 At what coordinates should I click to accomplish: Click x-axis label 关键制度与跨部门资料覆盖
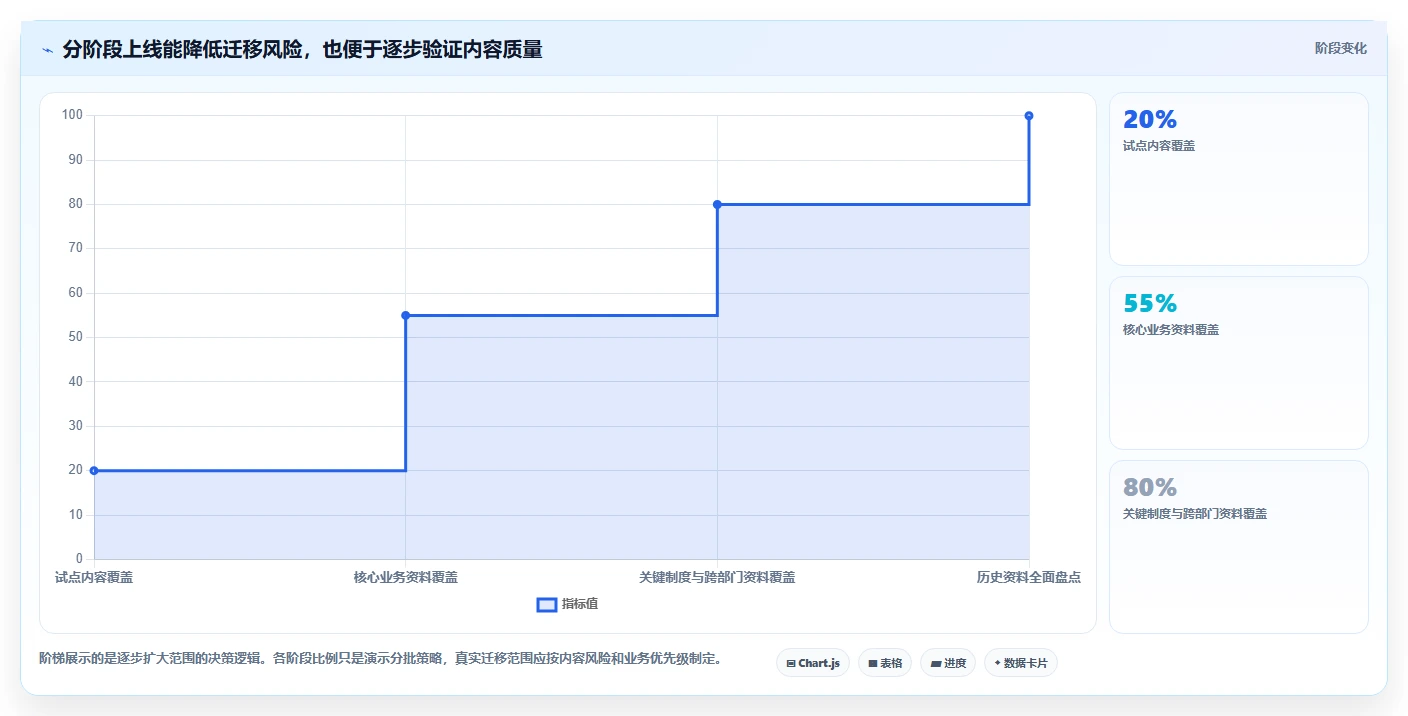click(717, 577)
